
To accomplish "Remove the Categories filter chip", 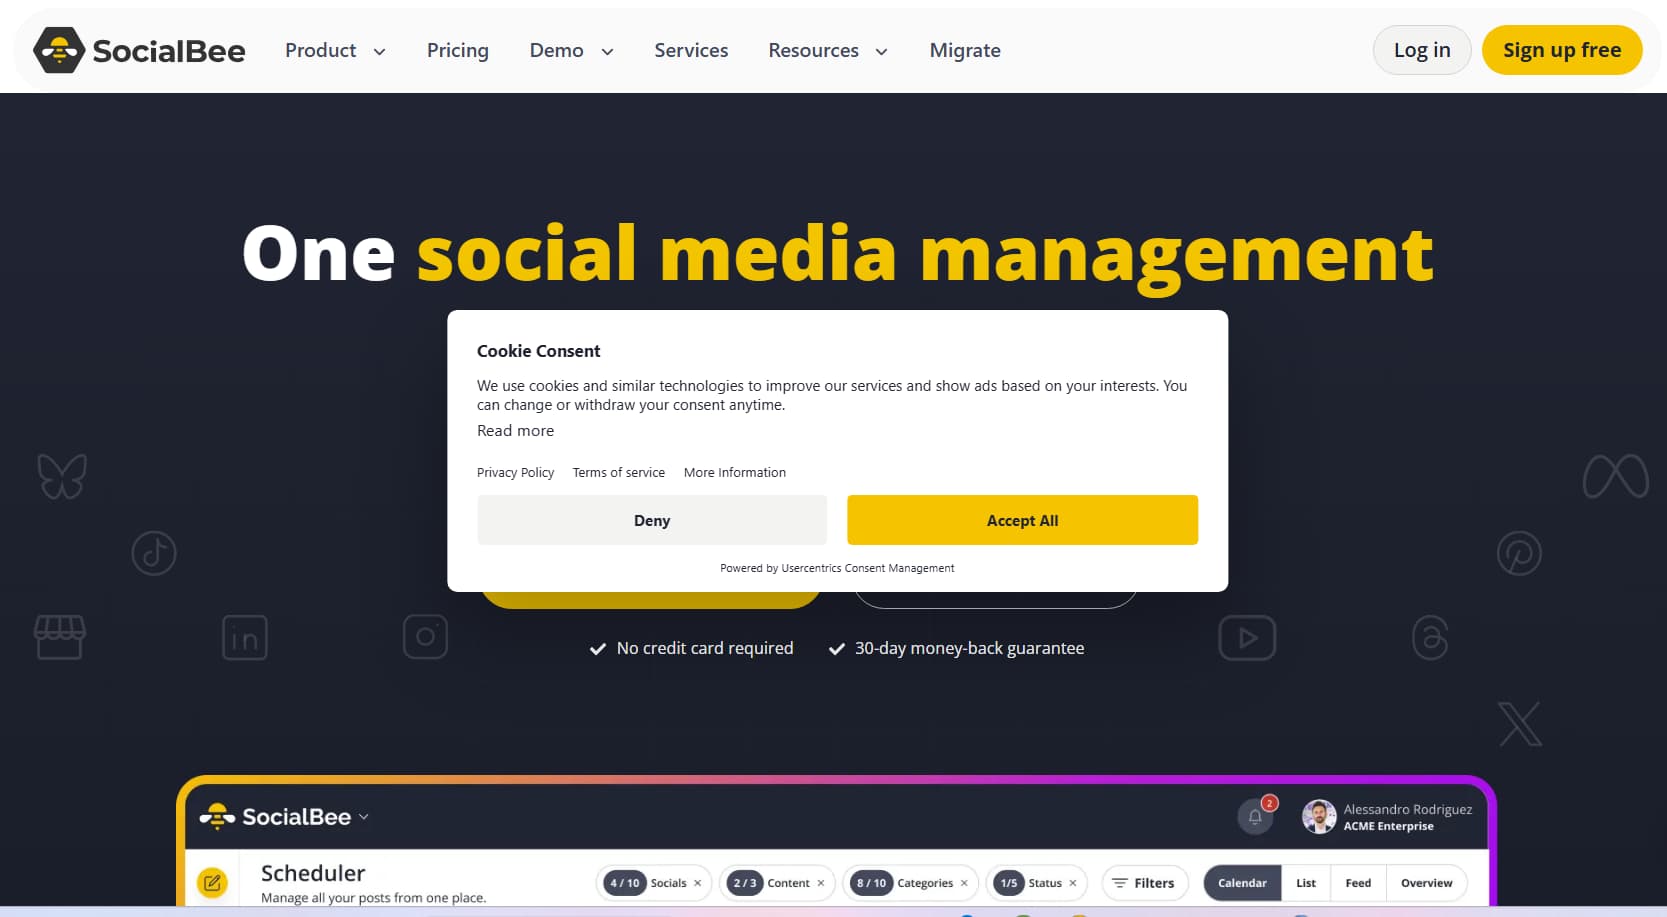I will (964, 883).
